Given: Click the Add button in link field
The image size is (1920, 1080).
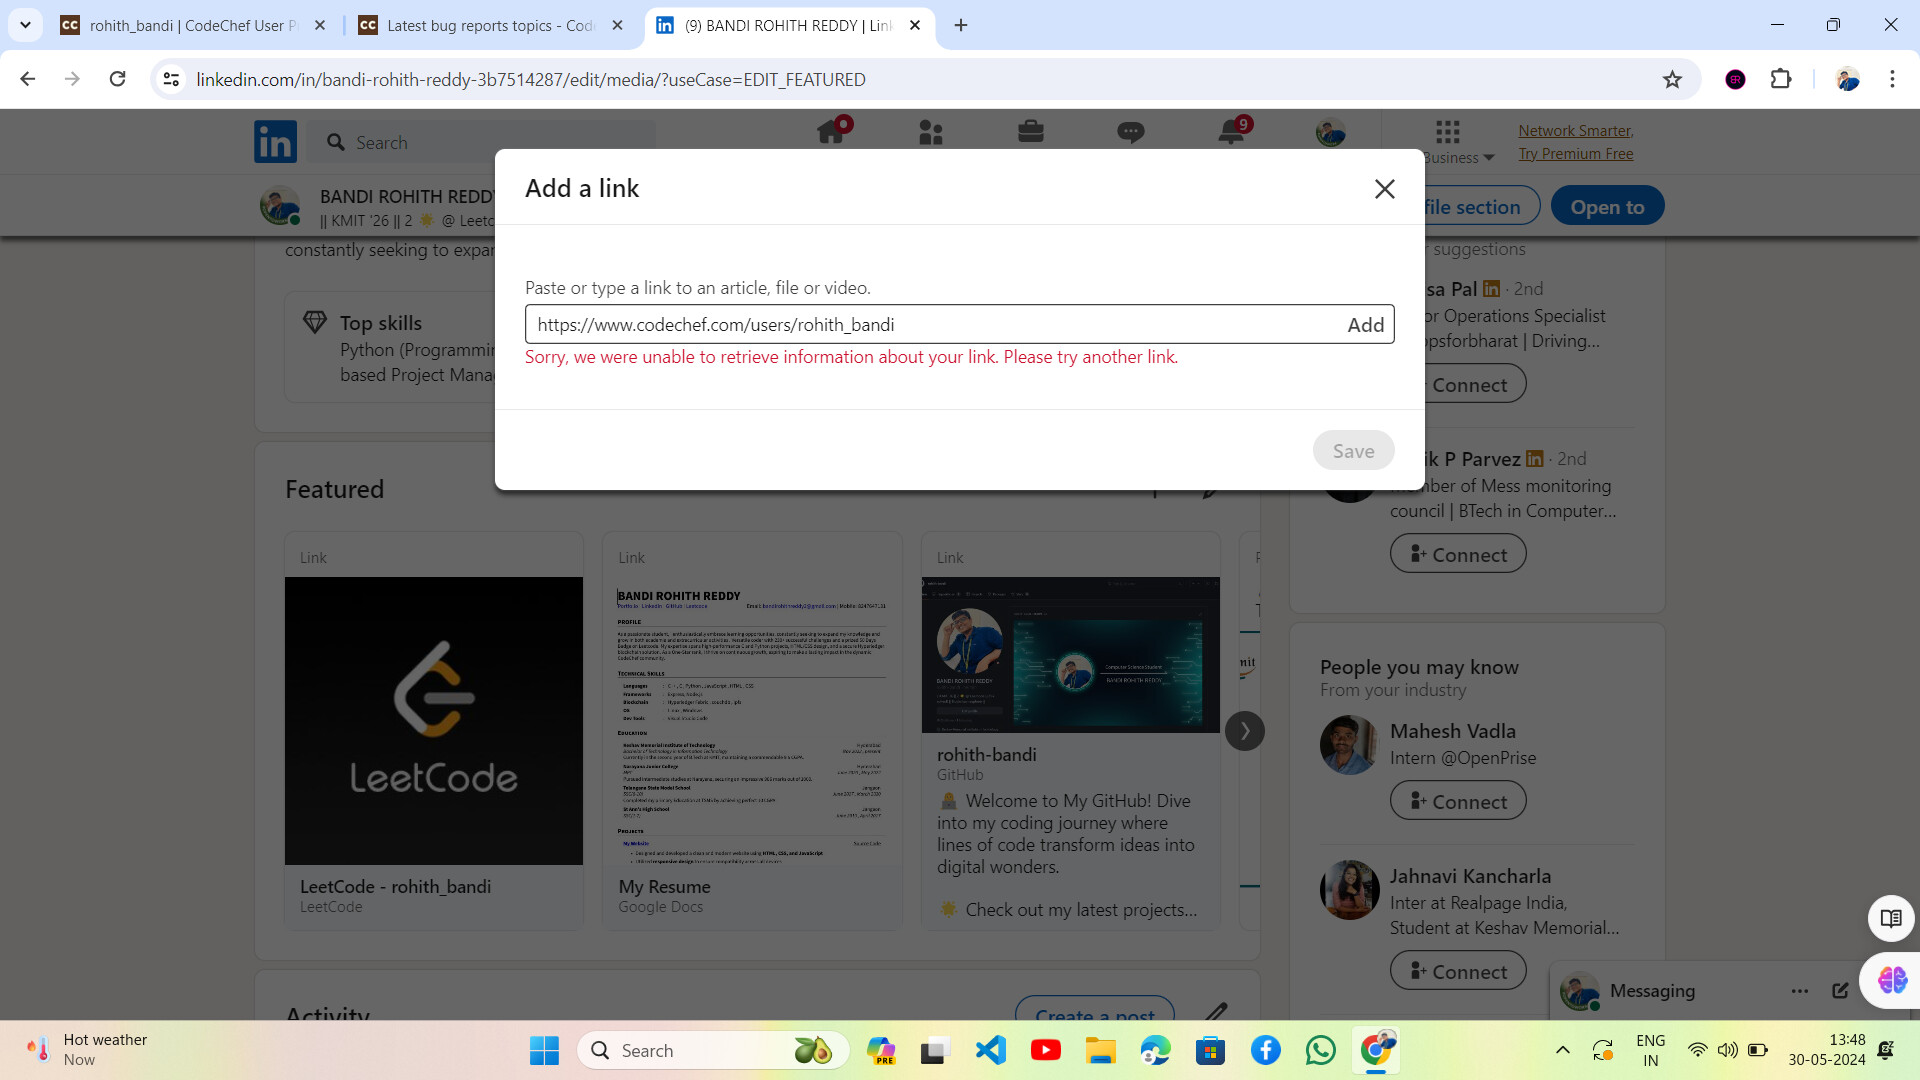Looking at the screenshot, I should (x=1365, y=325).
